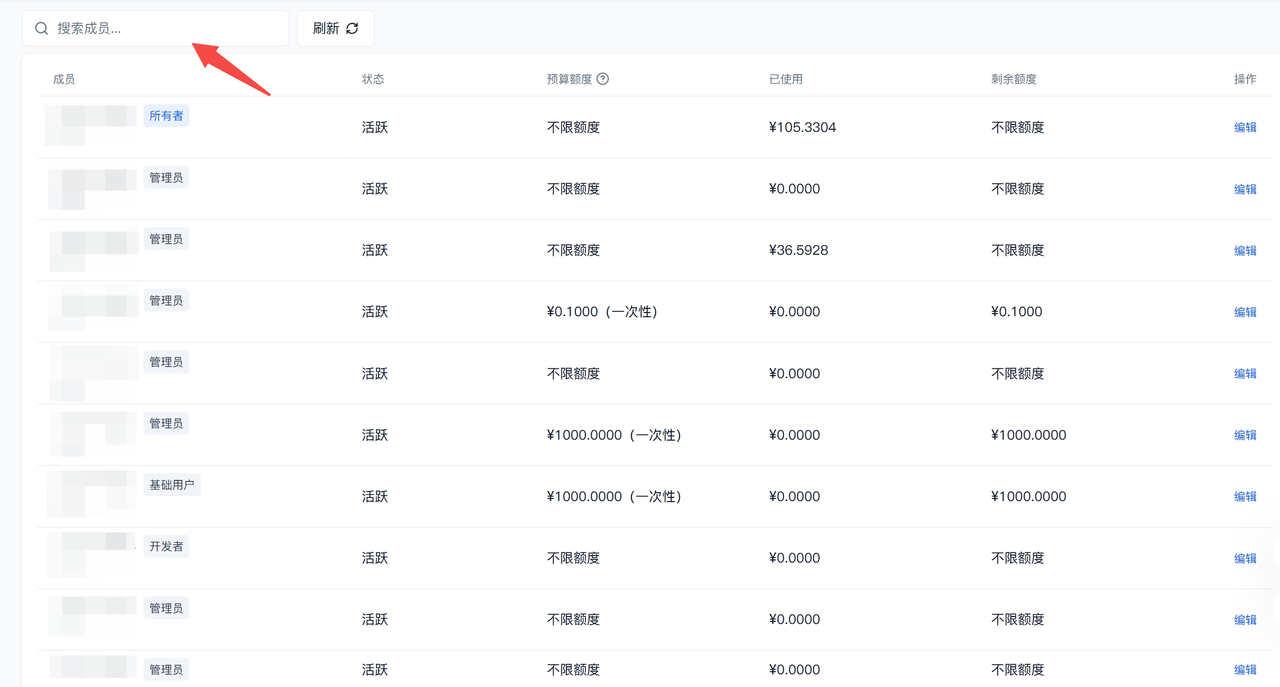1280x687 pixels.
Task: Click the 状态 column header
Action: click(373, 79)
